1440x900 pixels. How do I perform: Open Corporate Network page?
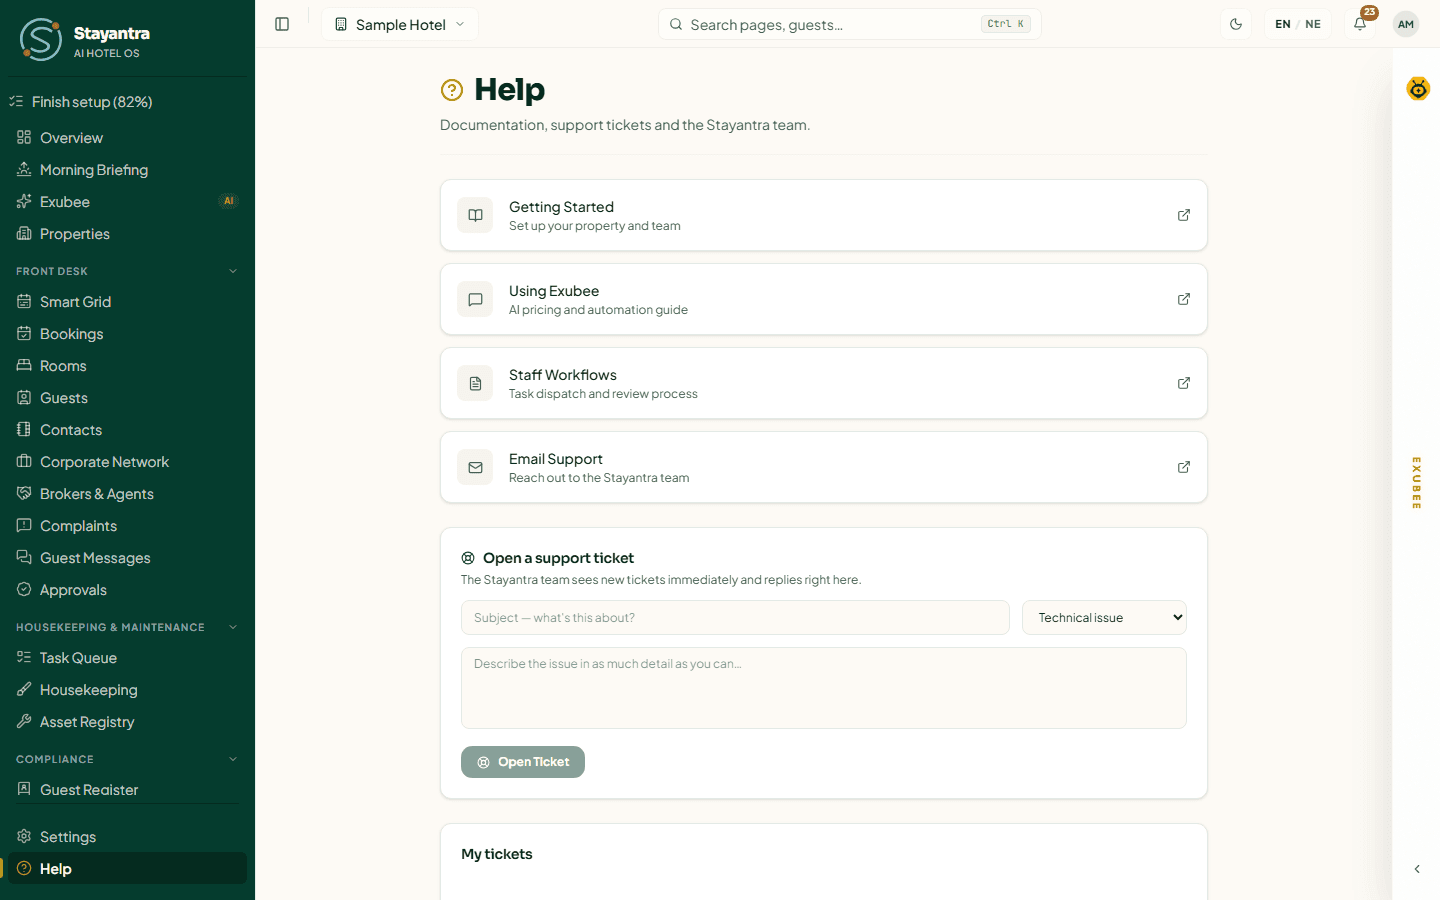click(127, 462)
